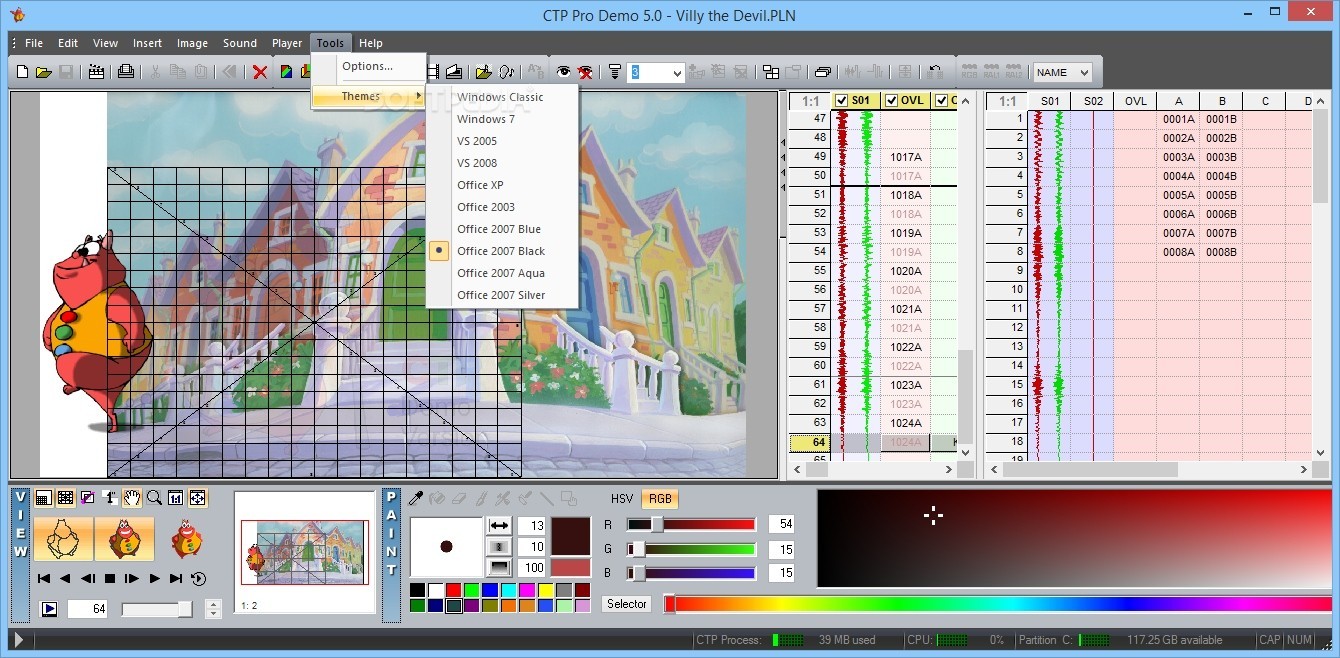Switch color mode to HSV
This screenshot has height=658, width=1340.
click(622, 498)
